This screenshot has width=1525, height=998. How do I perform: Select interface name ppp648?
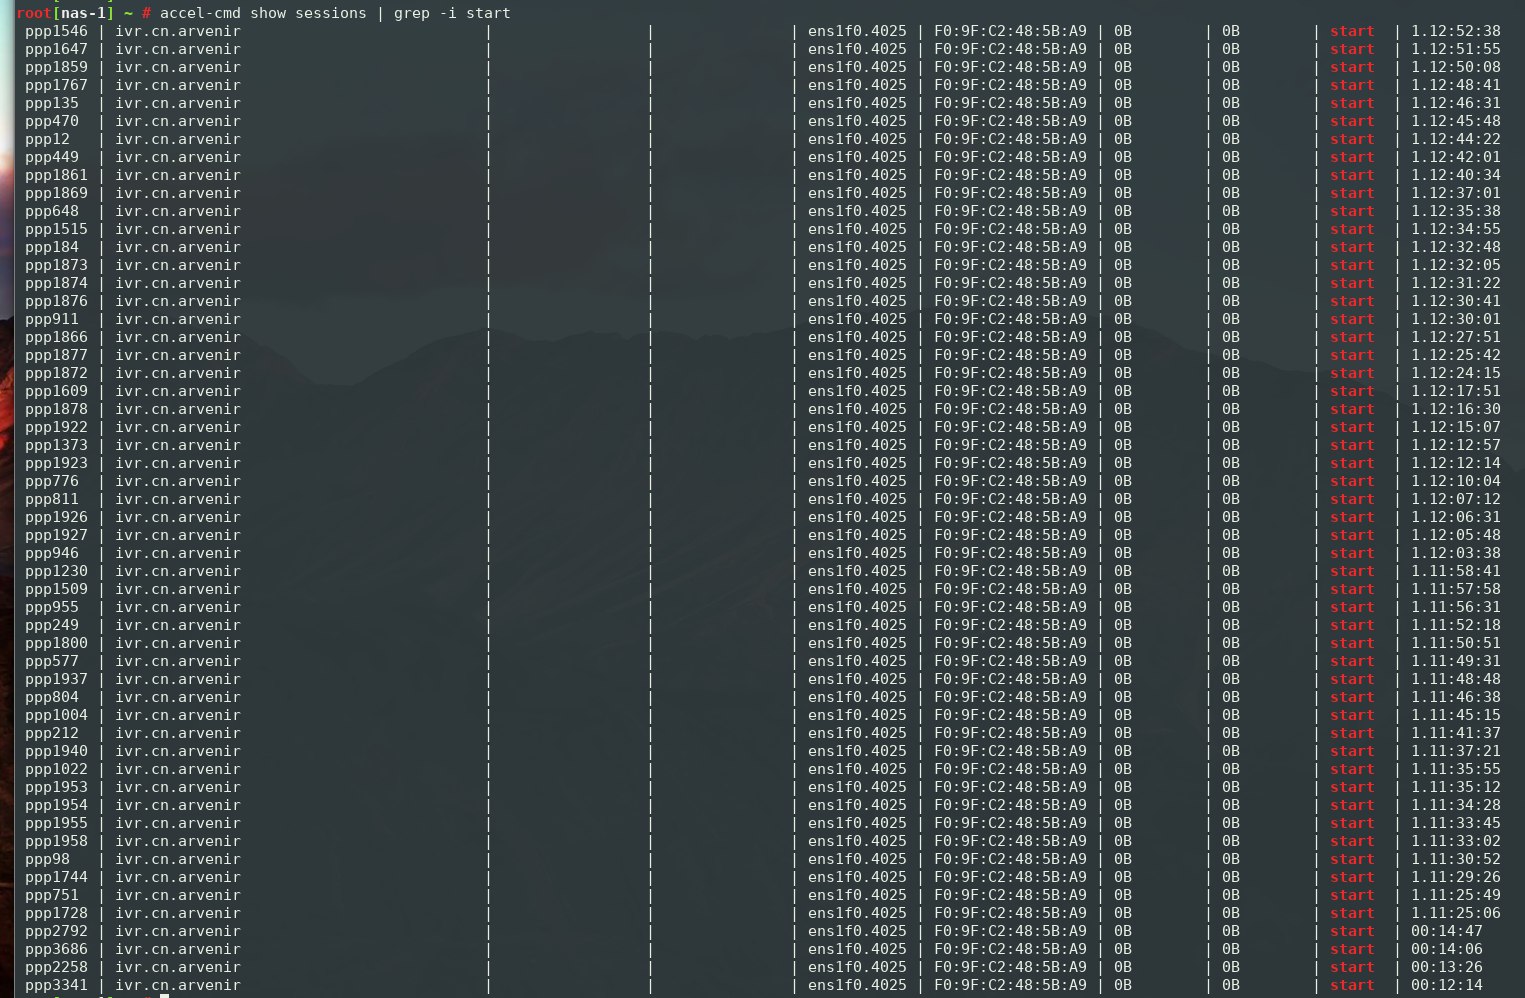coord(52,211)
